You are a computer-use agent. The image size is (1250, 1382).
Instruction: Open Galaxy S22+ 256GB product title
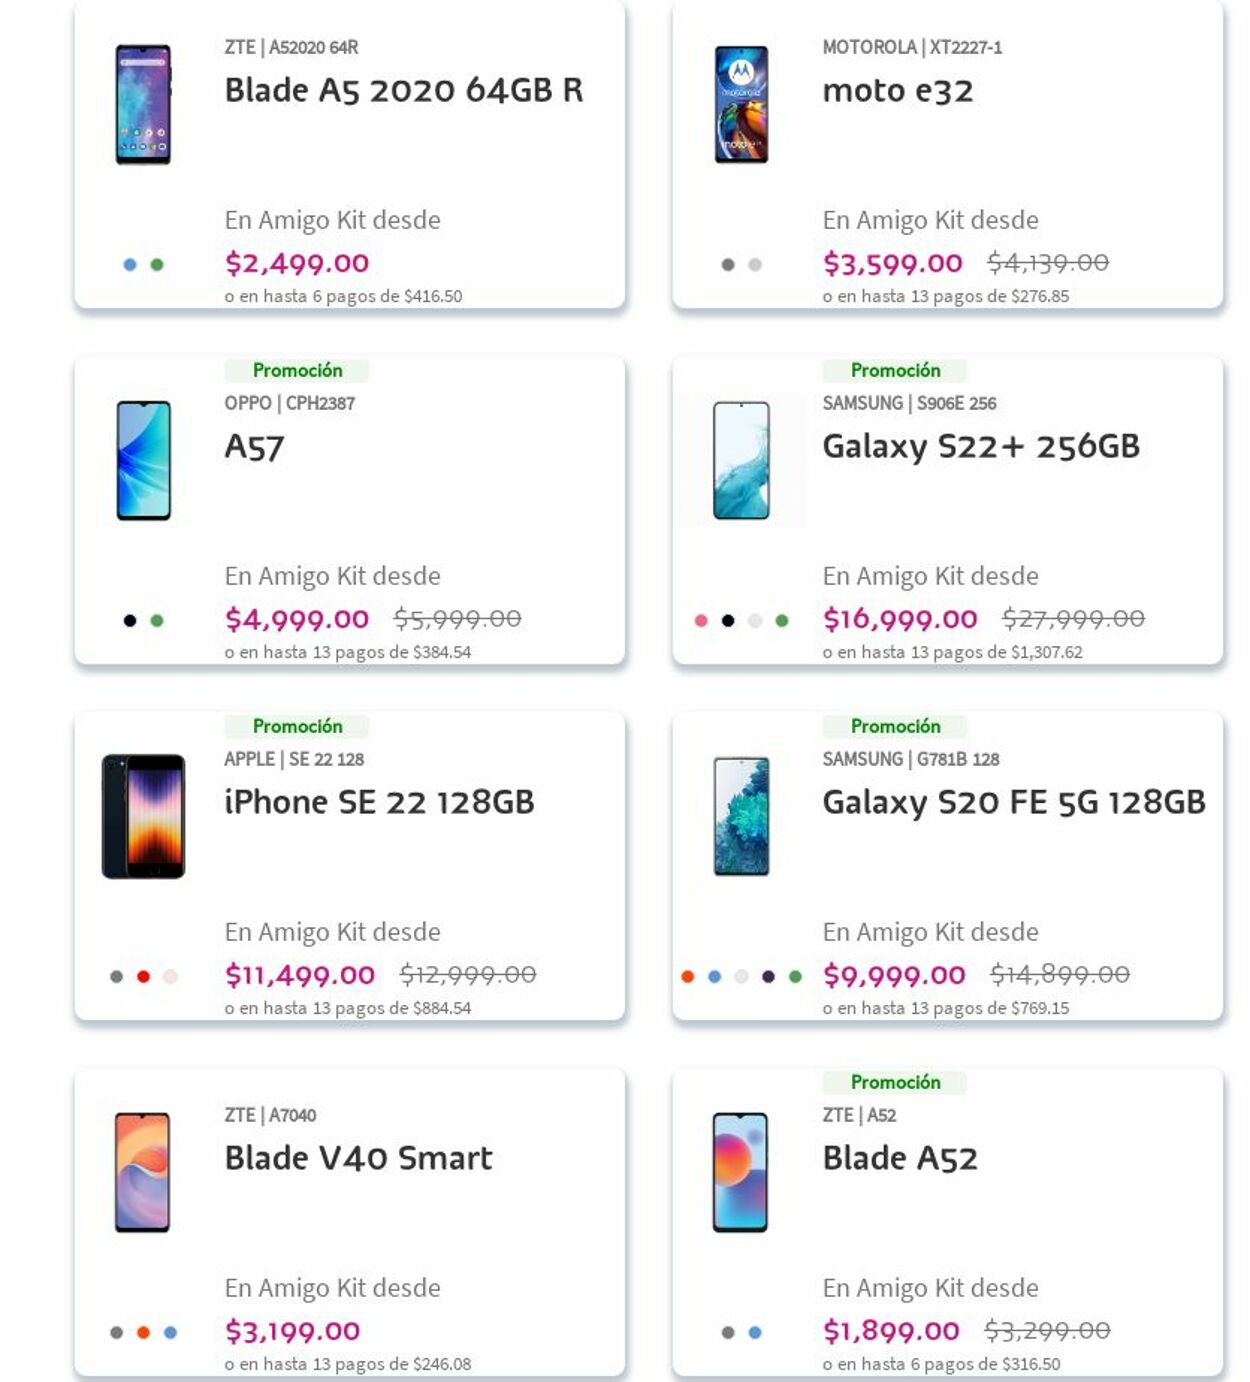[980, 447]
